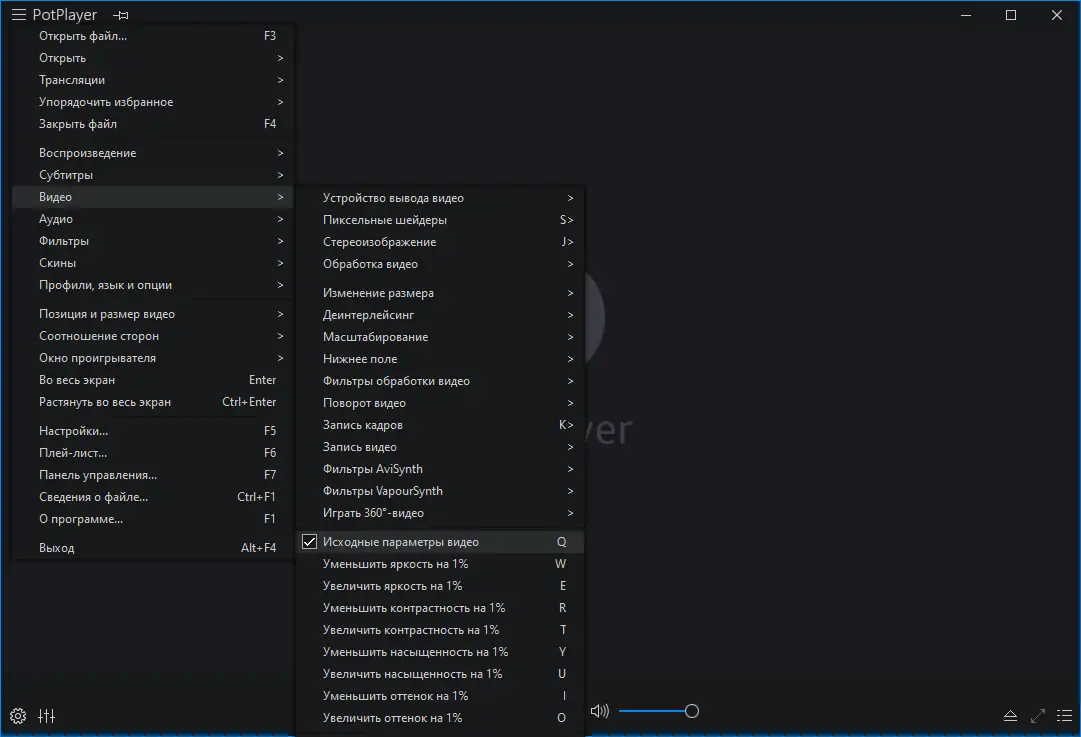The image size is (1081, 737).
Task: Minimize the PotPlayer window
Action: (x=966, y=15)
